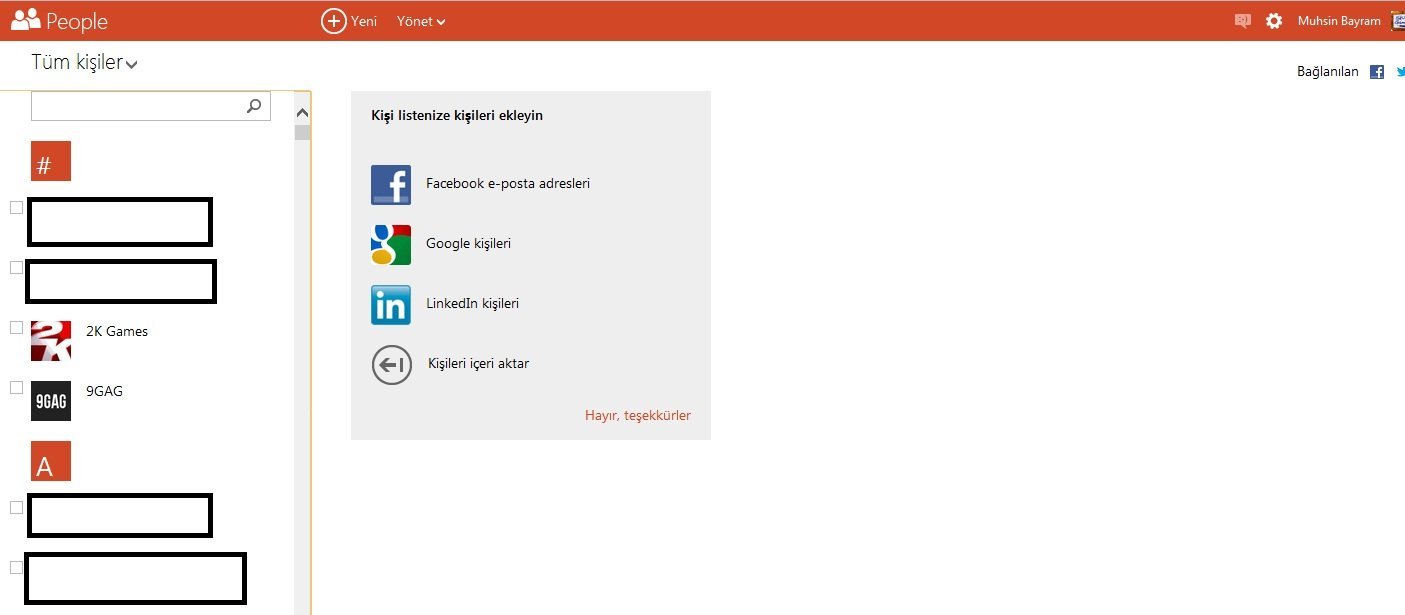
Task: Select LinkedIn kişileri option
Action: point(472,304)
